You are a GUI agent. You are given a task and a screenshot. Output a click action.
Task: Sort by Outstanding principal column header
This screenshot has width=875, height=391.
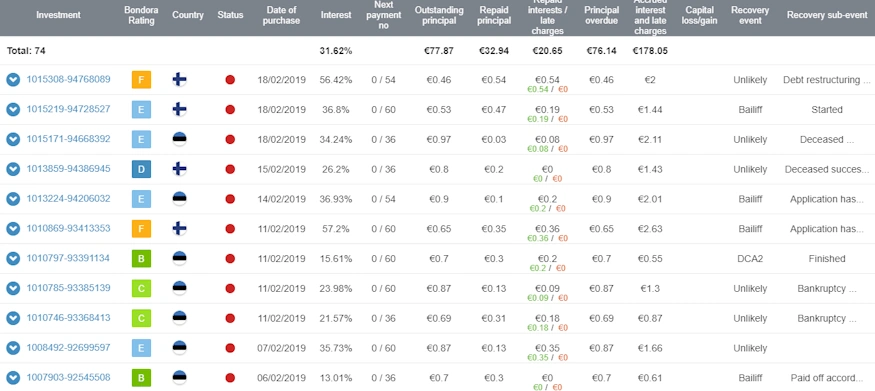tap(439, 15)
